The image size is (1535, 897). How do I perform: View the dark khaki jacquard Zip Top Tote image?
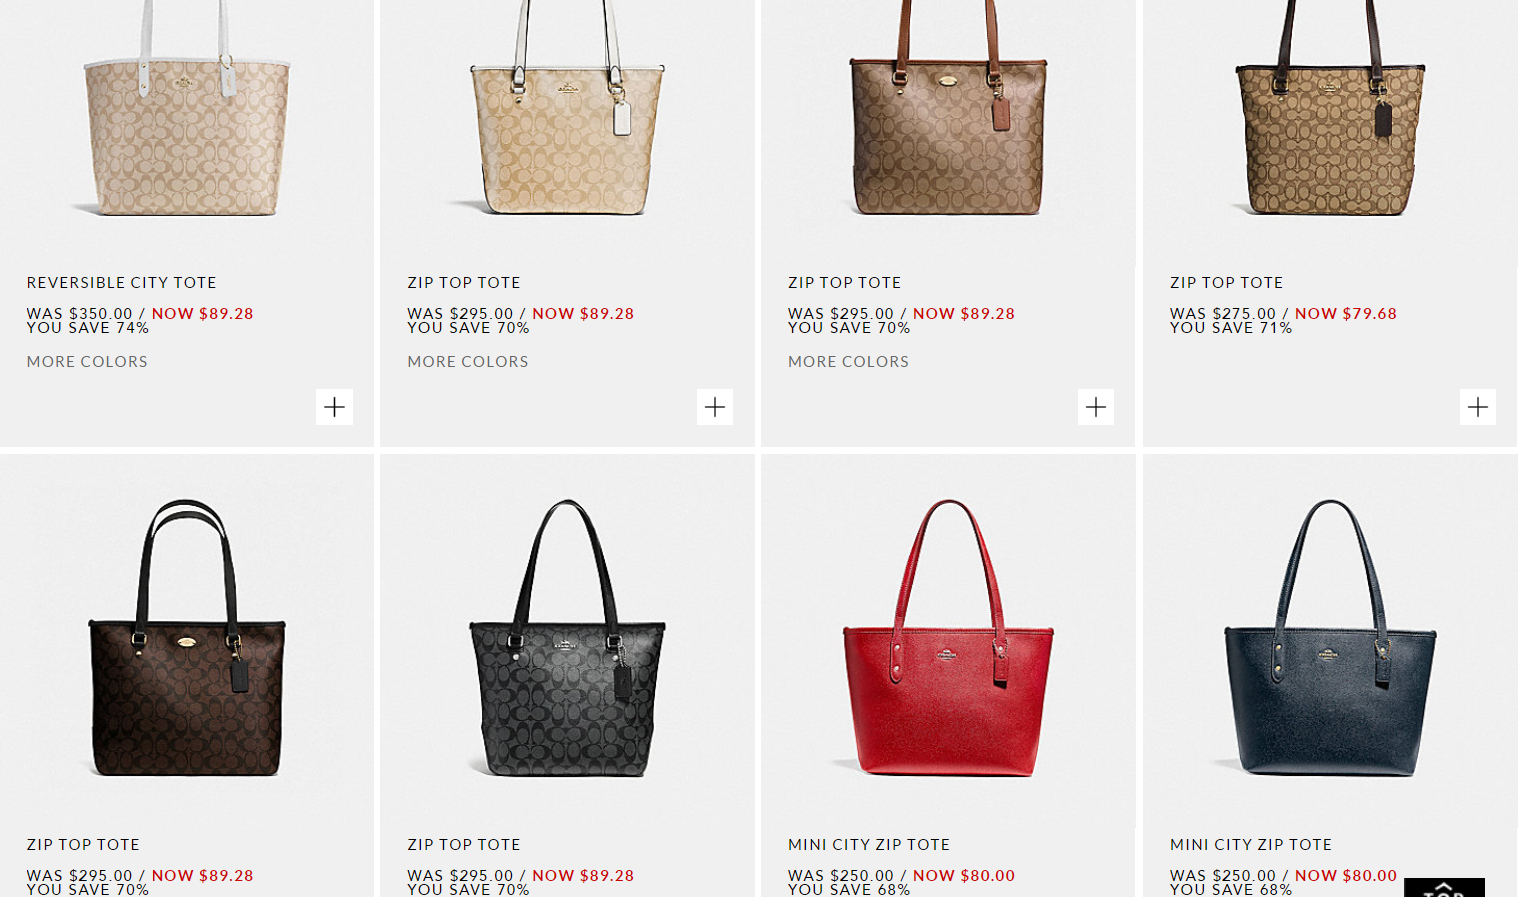point(1330,110)
